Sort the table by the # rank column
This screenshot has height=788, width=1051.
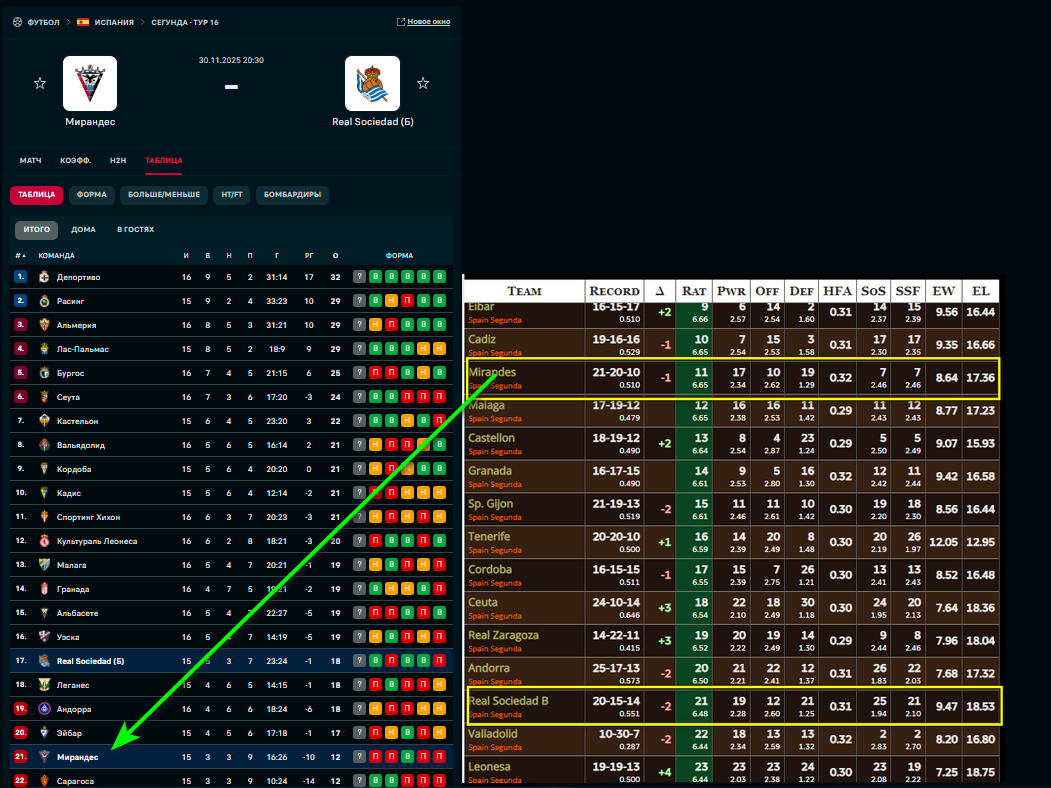20,256
